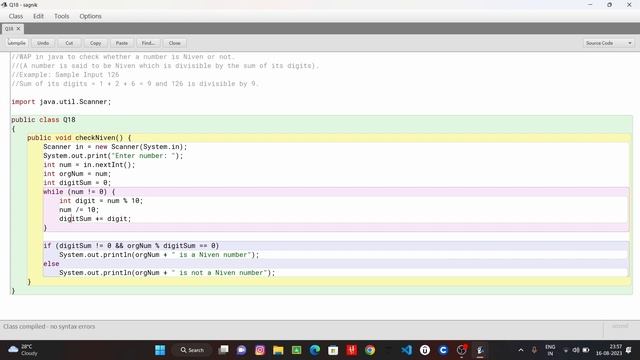Click the blue C app taskbar icon
640x360 pixels.
tap(443, 350)
